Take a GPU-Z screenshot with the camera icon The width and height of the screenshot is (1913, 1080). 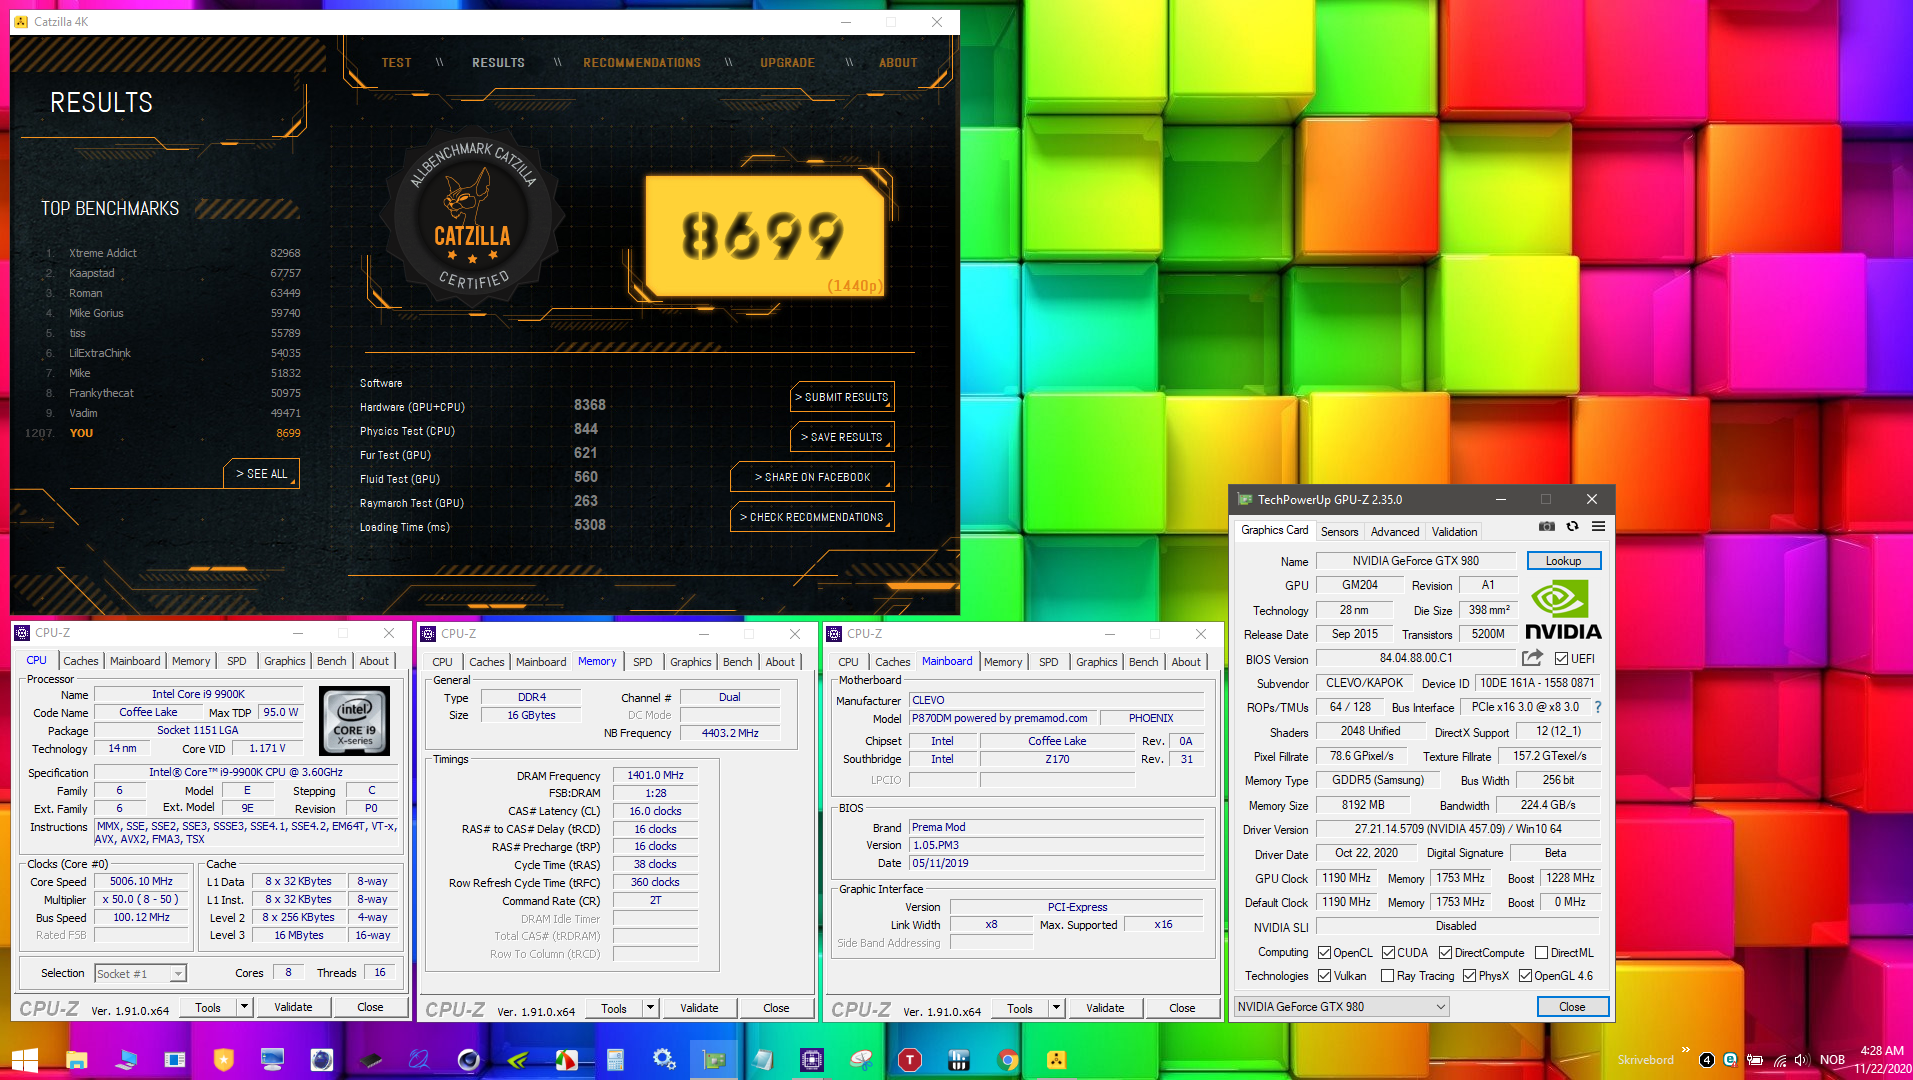pos(1546,527)
